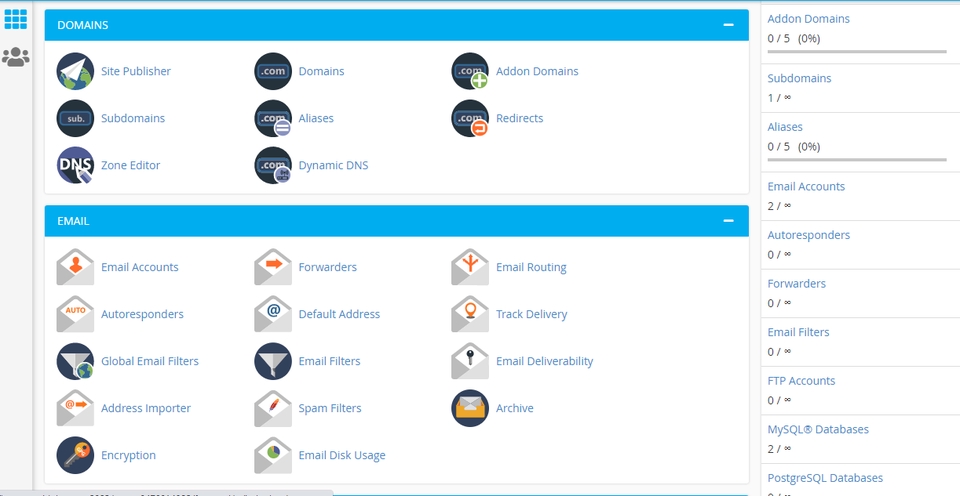The image size is (960, 496).
Task: Open the Archive link
Action: click(x=515, y=408)
